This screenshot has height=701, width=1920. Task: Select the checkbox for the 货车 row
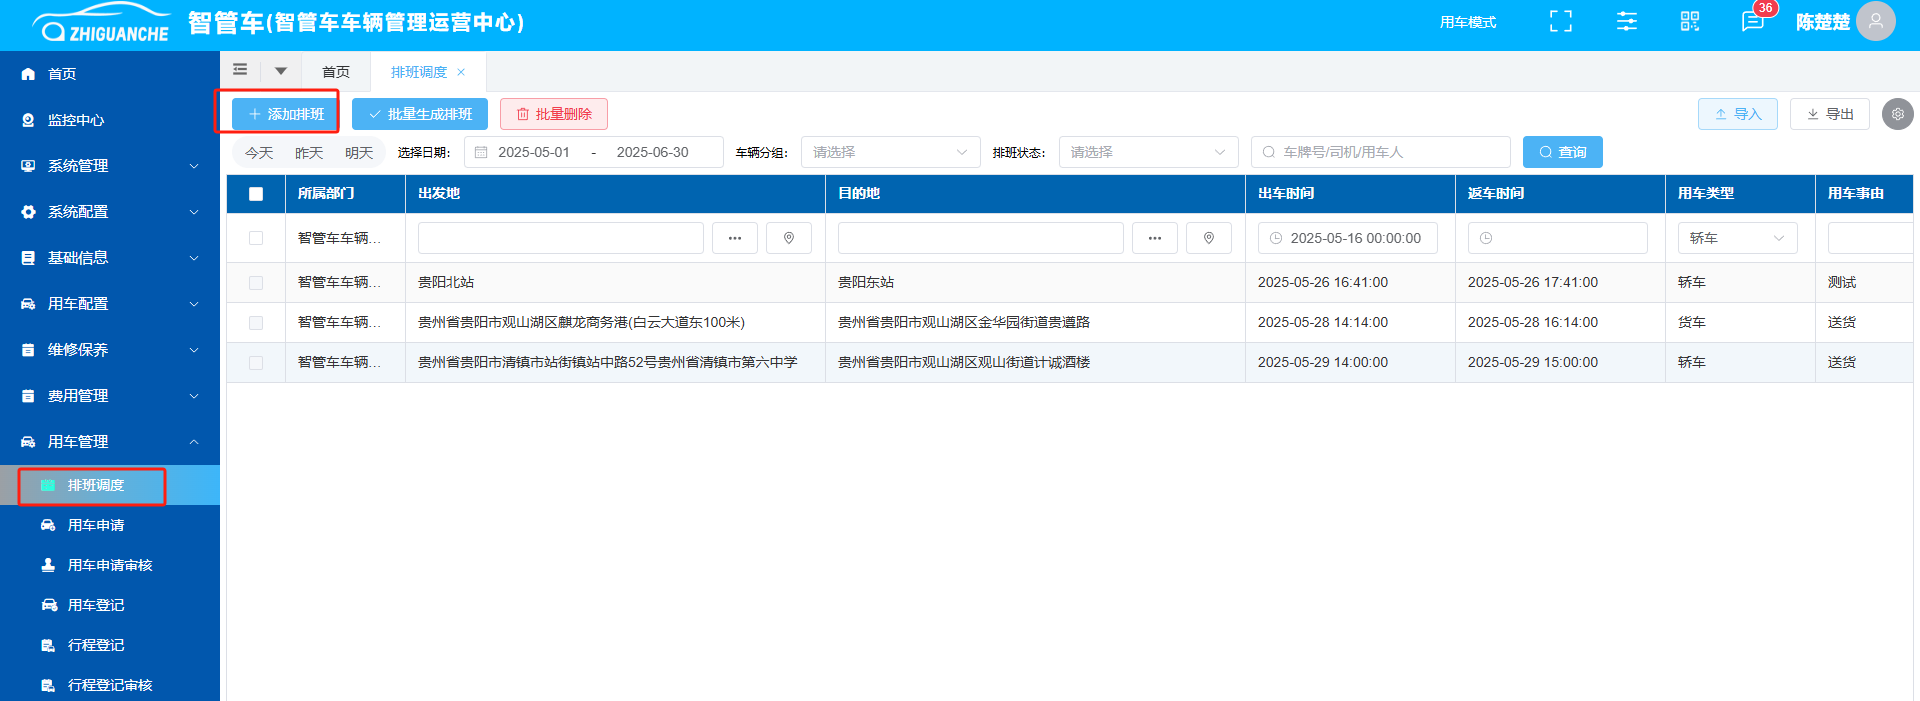click(256, 323)
